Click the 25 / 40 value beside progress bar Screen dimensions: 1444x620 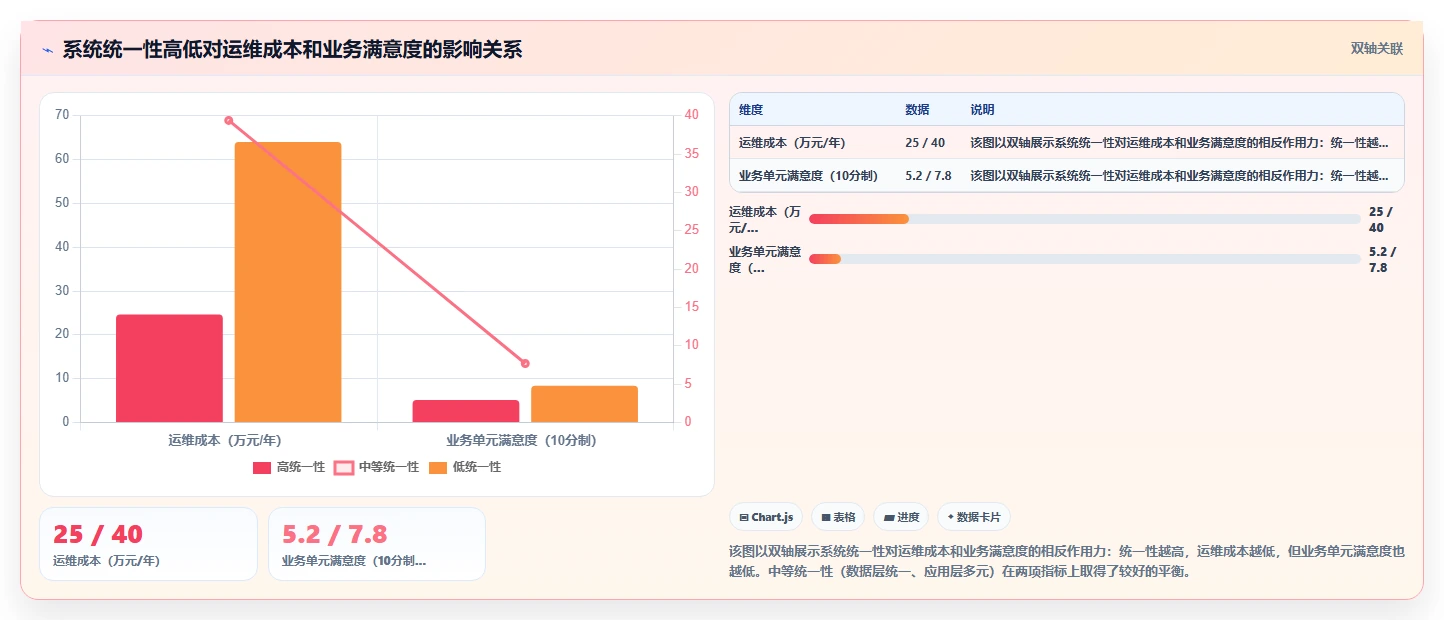[x=1380, y=220]
